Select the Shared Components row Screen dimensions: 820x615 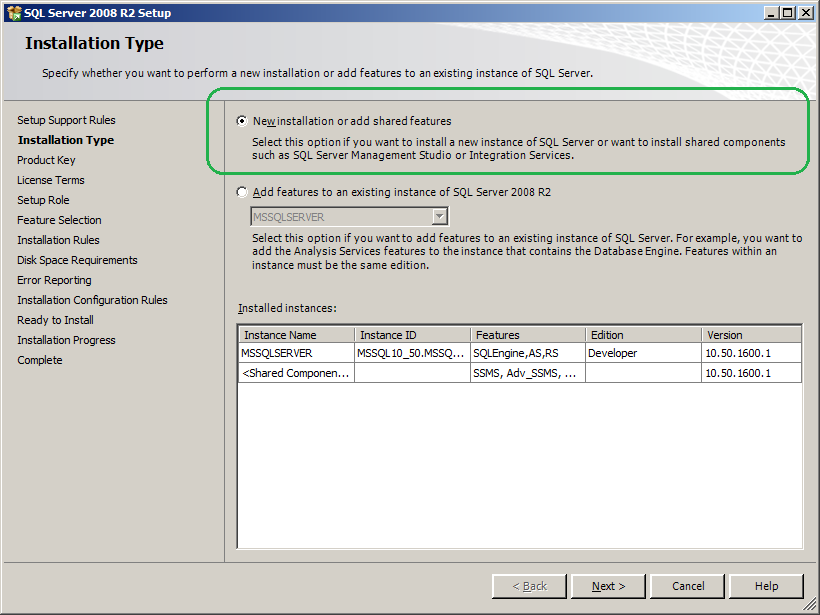[x=520, y=373]
